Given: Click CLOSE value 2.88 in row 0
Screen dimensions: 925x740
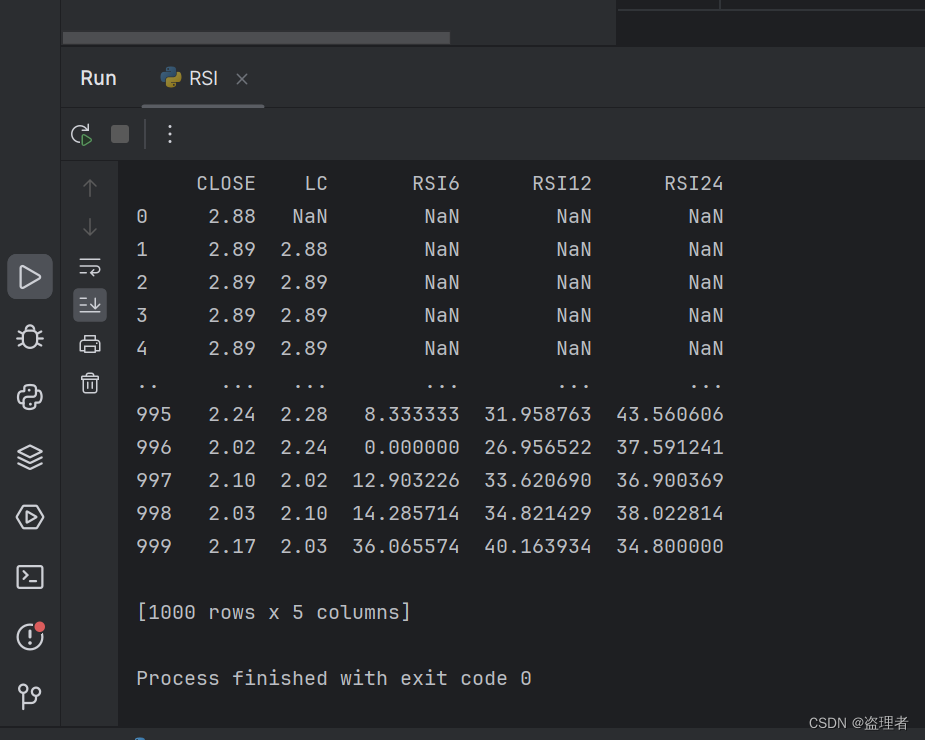Looking at the screenshot, I should 232,217.
